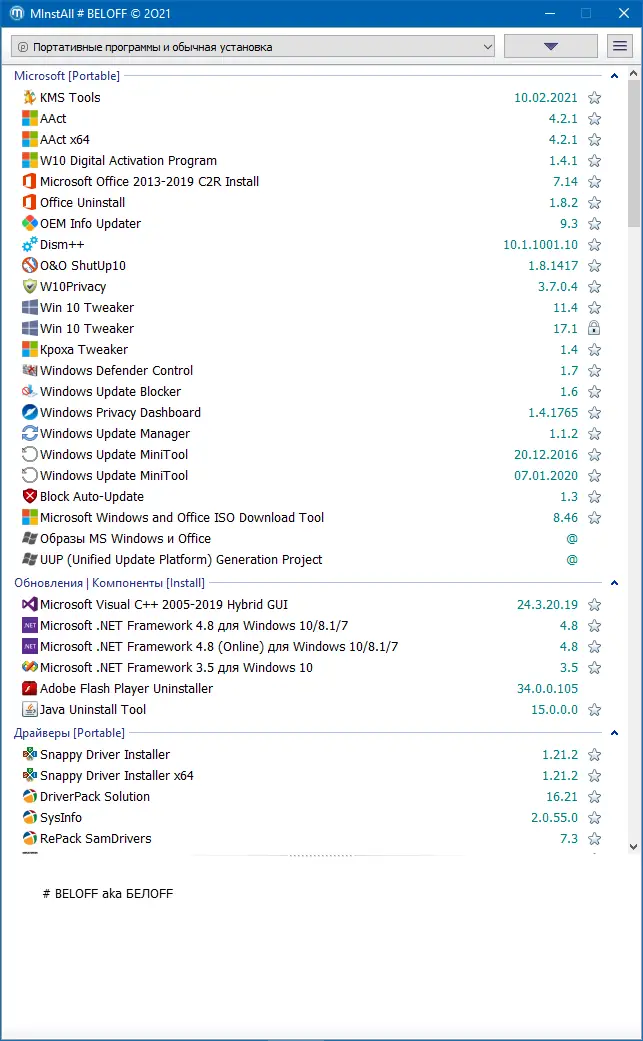Viewport: 643px width, 1041px height.
Task: Click the Office Uninstall icon
Action: 30,202
